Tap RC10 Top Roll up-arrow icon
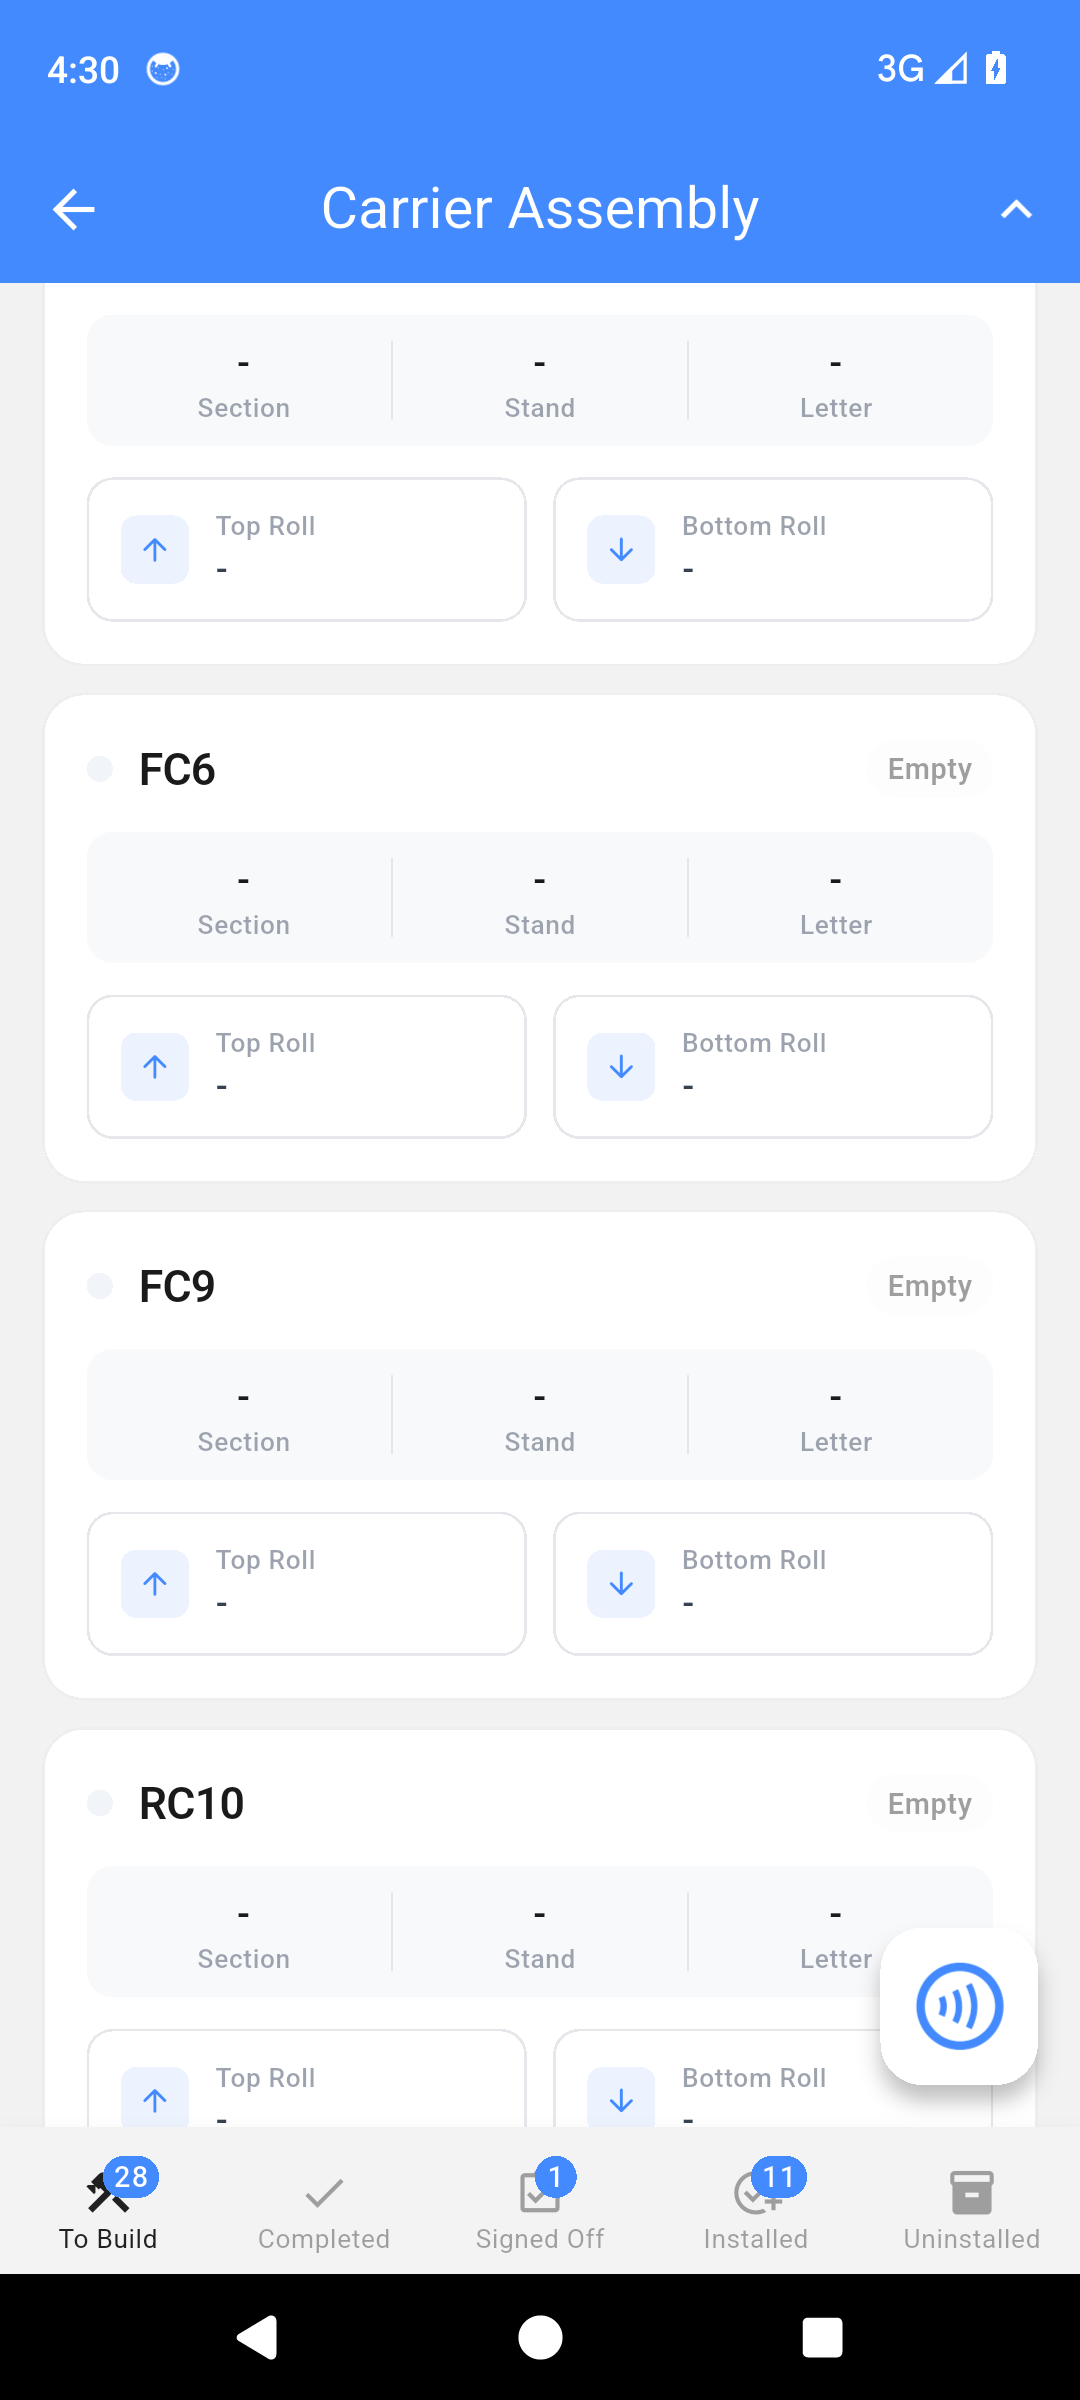This screenshot has height=2400, width=1080. pyautogui.click(x=155, y=2098)
